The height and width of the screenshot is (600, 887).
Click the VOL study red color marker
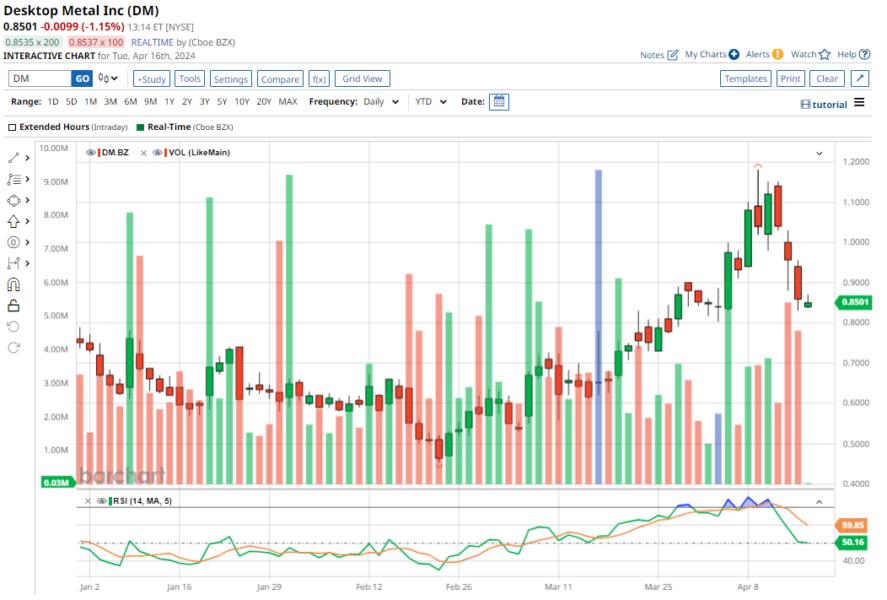tap(166, 153)
